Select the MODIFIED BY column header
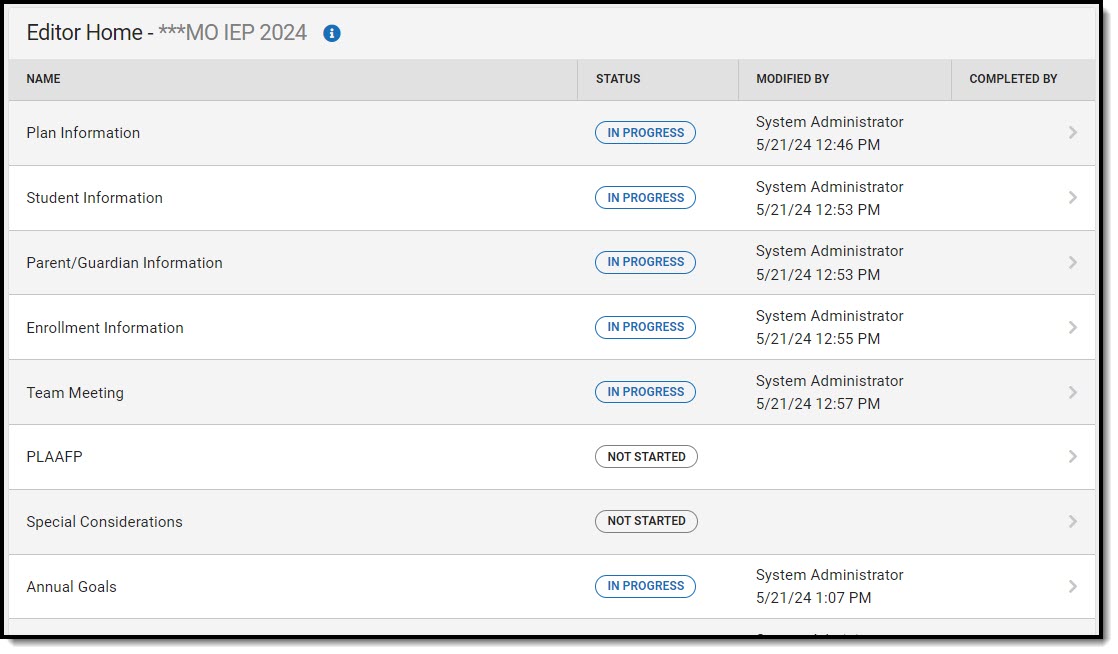 (x=792, y=79)
